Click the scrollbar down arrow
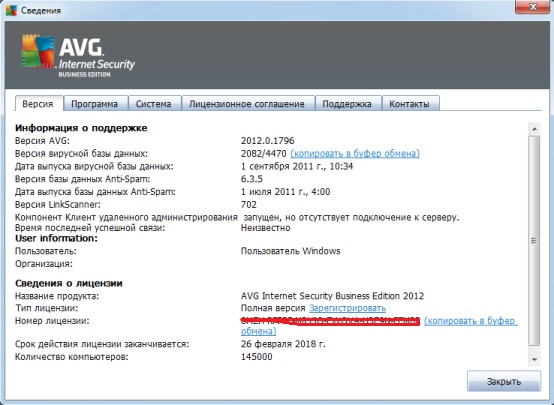Screen dimensions: 554x405 (x=534, y=359)
